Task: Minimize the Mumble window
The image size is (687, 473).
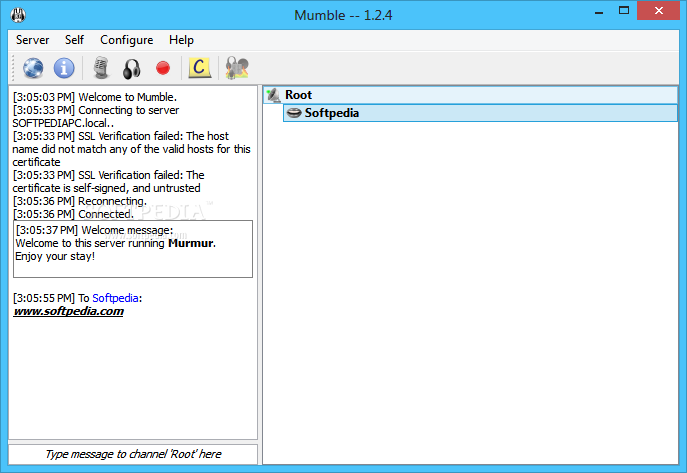Action: [x=599, y=11]
